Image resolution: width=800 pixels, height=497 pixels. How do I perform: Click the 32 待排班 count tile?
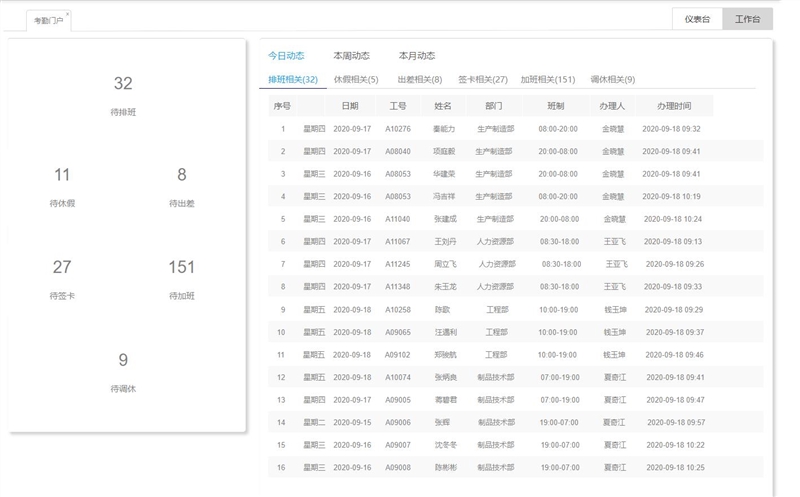(x=123, y=94)
